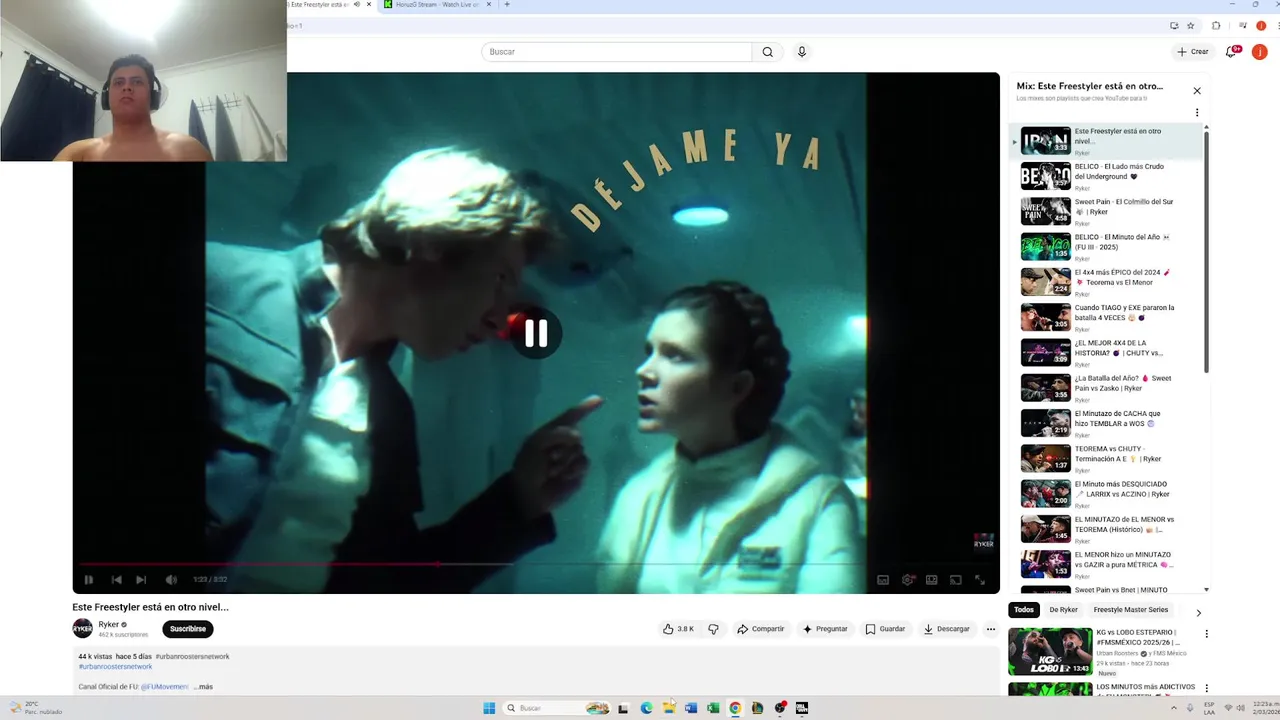Click the Compartir share button
This screenshot has height=720, width=1280.
(x=761, y=629)
